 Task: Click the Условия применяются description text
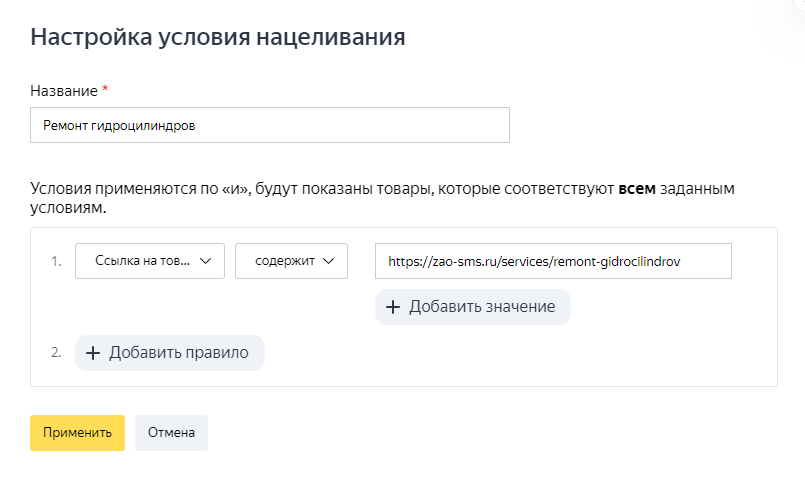[x=300, y=189]
